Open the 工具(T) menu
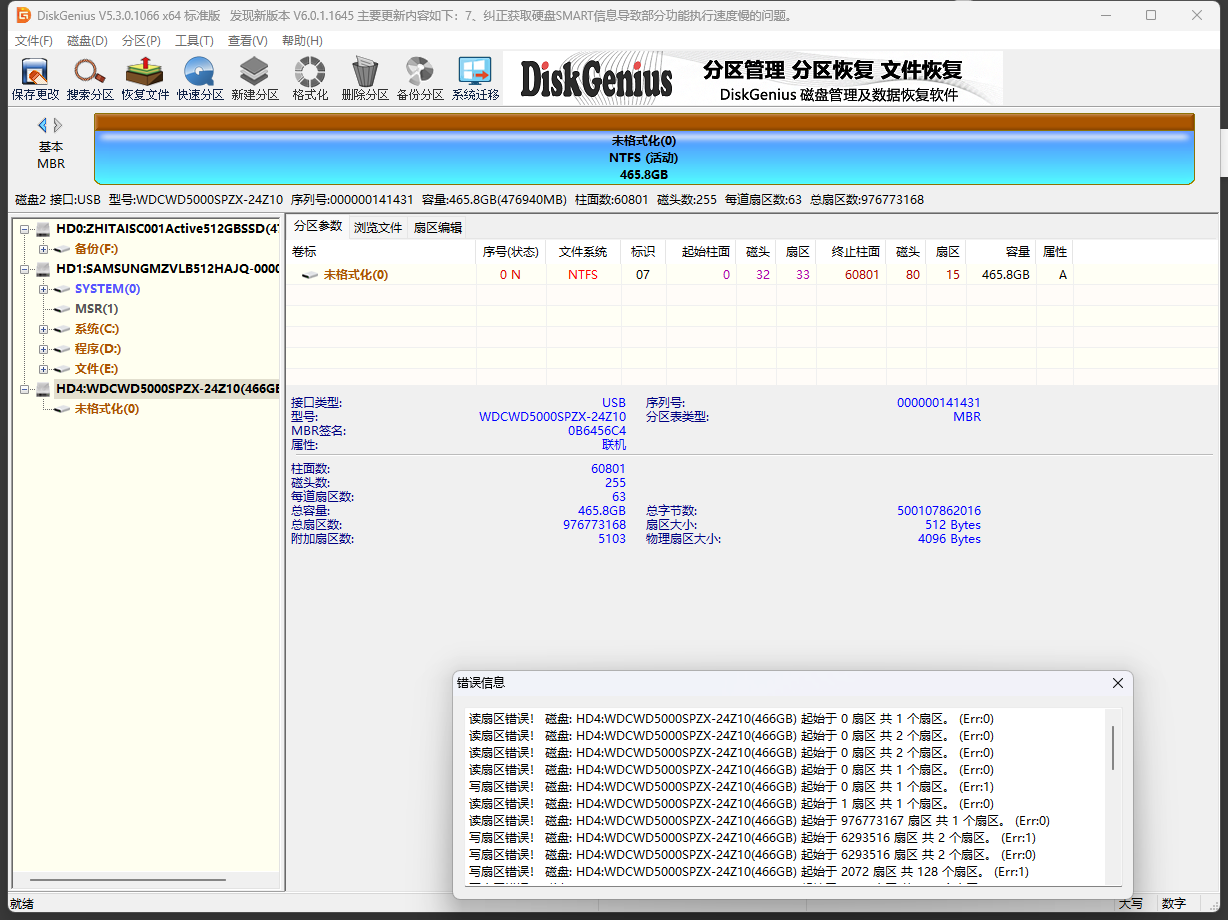Screen dimensions: 1228x920 pyautogui.click(x=194, y=41)
